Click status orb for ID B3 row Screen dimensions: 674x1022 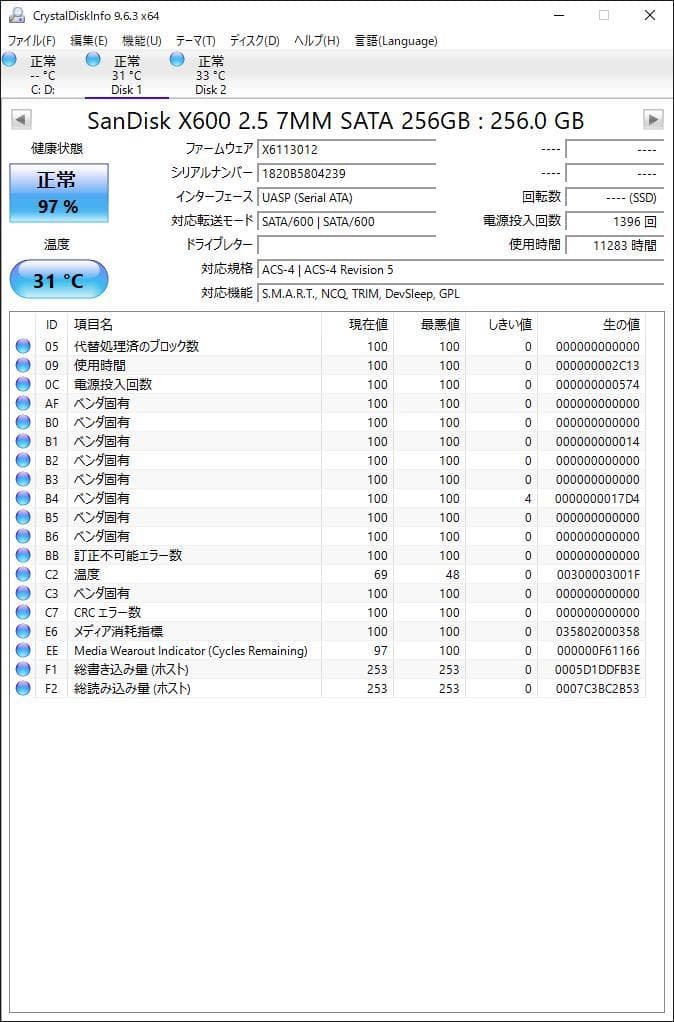click(x=23, y=479)
